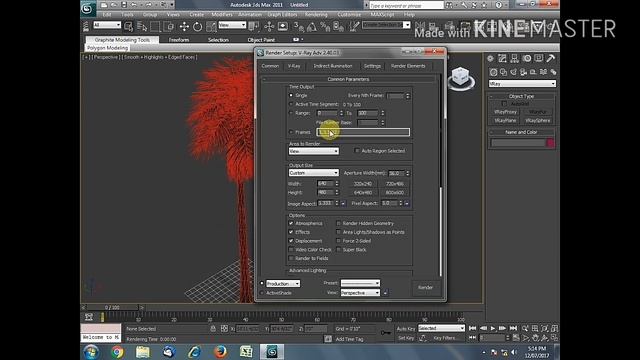Toggle the Percent Snap icon
Screen dimensions: 640x360
point(325,27)
